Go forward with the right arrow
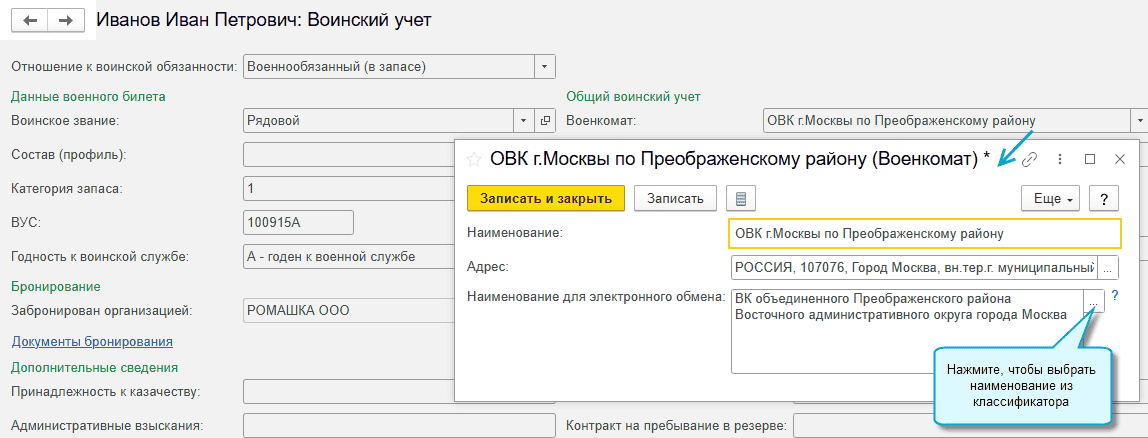 (65, 20)
